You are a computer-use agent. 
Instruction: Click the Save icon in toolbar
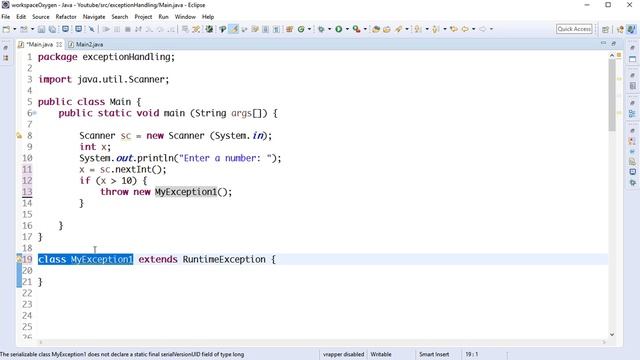[x=41, y=29]
